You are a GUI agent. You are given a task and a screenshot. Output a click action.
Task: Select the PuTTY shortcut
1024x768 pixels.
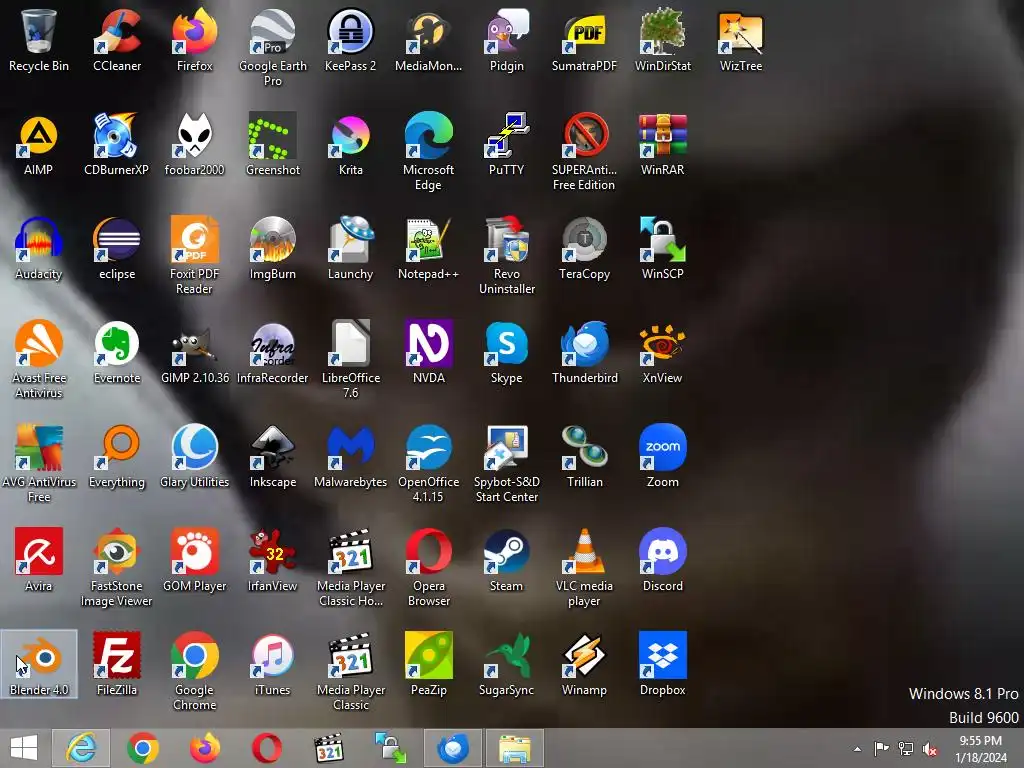point(506,144)
